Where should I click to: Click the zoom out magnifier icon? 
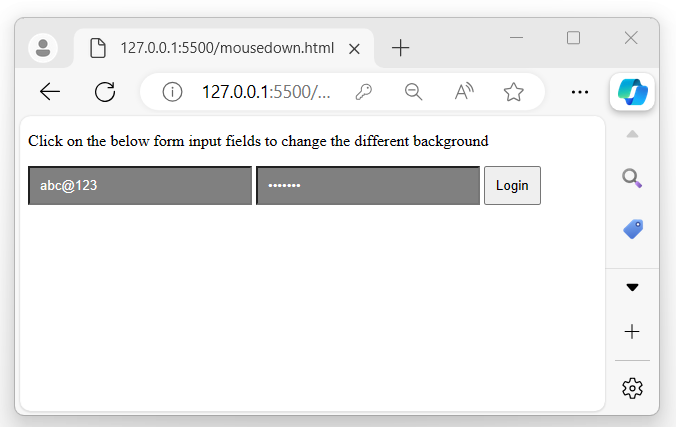(x=414, y=92)
